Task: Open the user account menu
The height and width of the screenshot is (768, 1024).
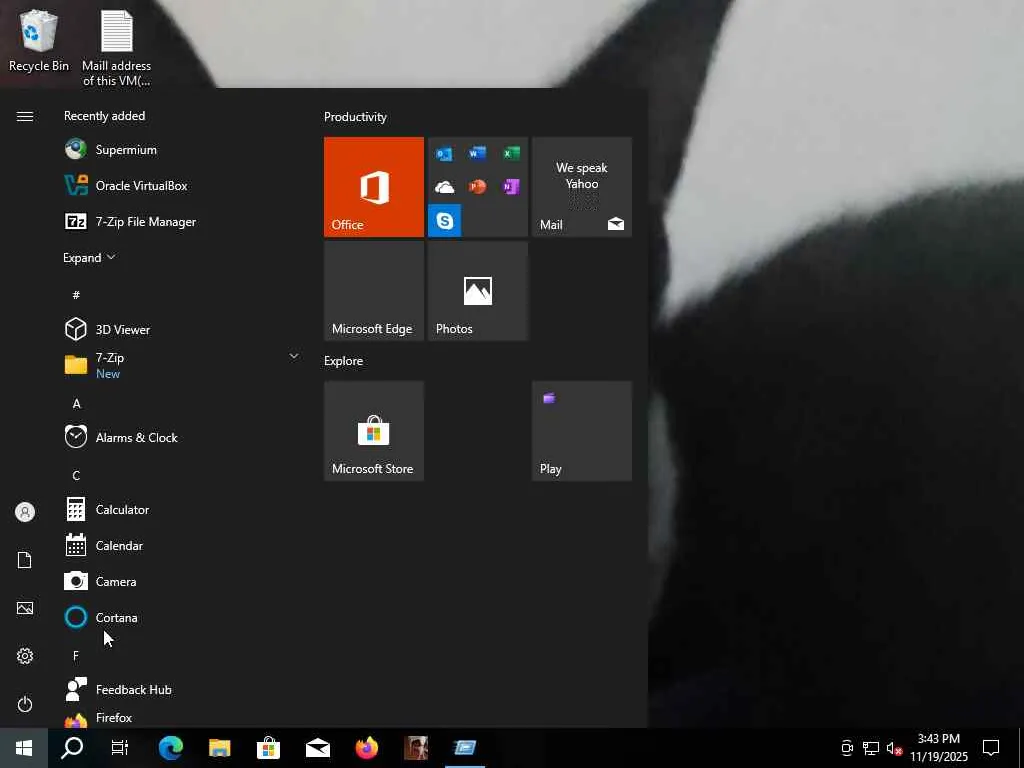Action: click(x=25, y=512)
